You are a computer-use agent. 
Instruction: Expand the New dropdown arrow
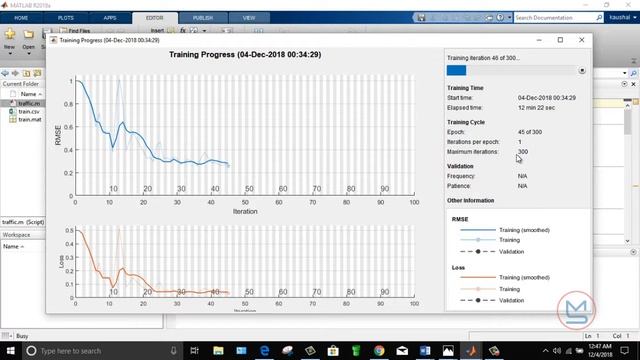(x=10, y=53)
